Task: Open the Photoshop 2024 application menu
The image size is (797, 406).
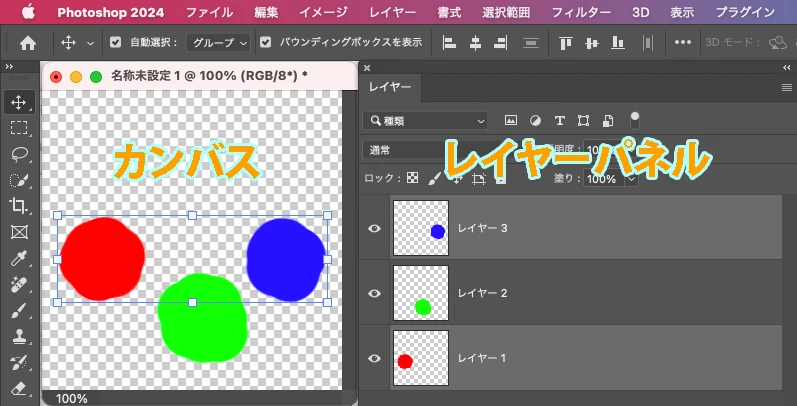Action: pyautogui.click(x=110, y=12)
